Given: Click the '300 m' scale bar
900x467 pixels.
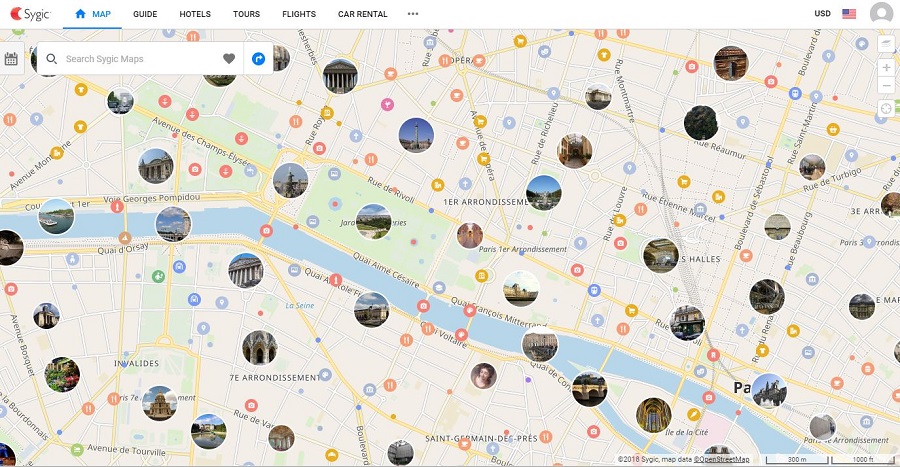Looking at the screenshot, I should [797, 460].
